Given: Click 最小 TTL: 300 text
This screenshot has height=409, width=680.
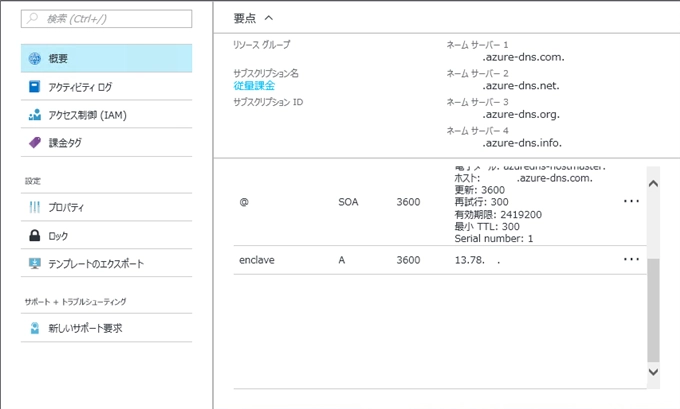Looking at the screenshot, I should (487, 226).
